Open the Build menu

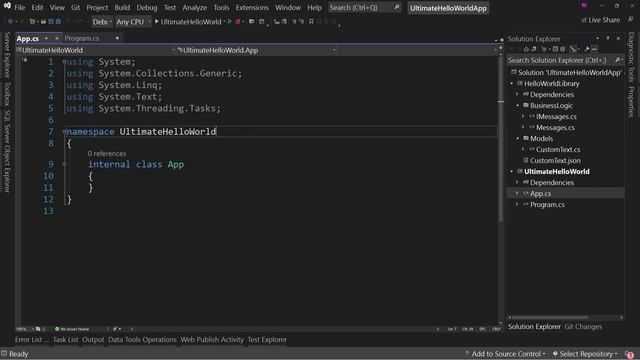click(122, 7)
